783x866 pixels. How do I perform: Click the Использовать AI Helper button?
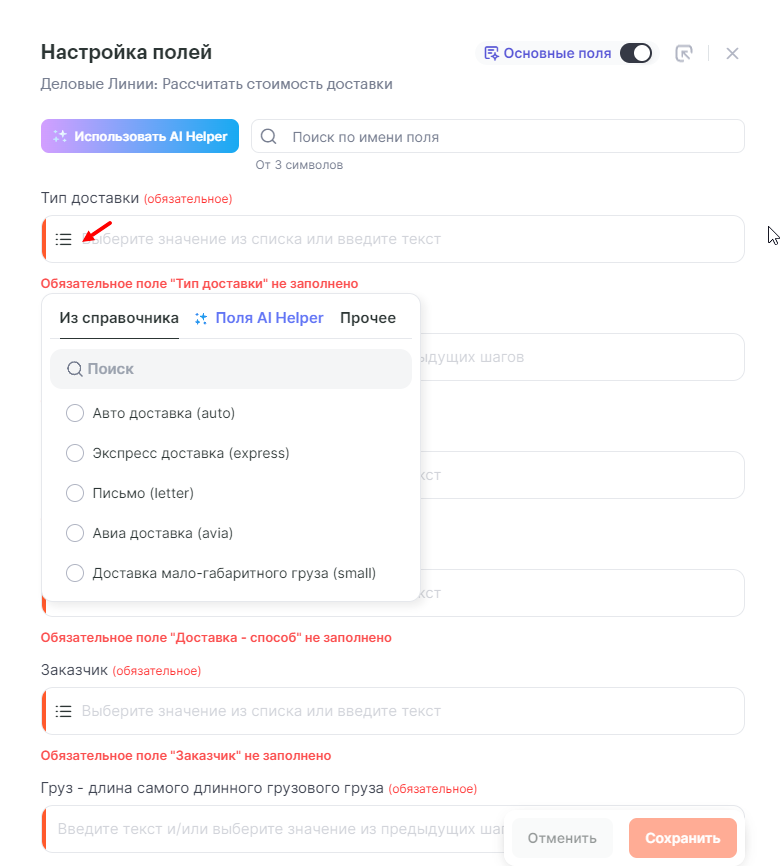(140, 137)
